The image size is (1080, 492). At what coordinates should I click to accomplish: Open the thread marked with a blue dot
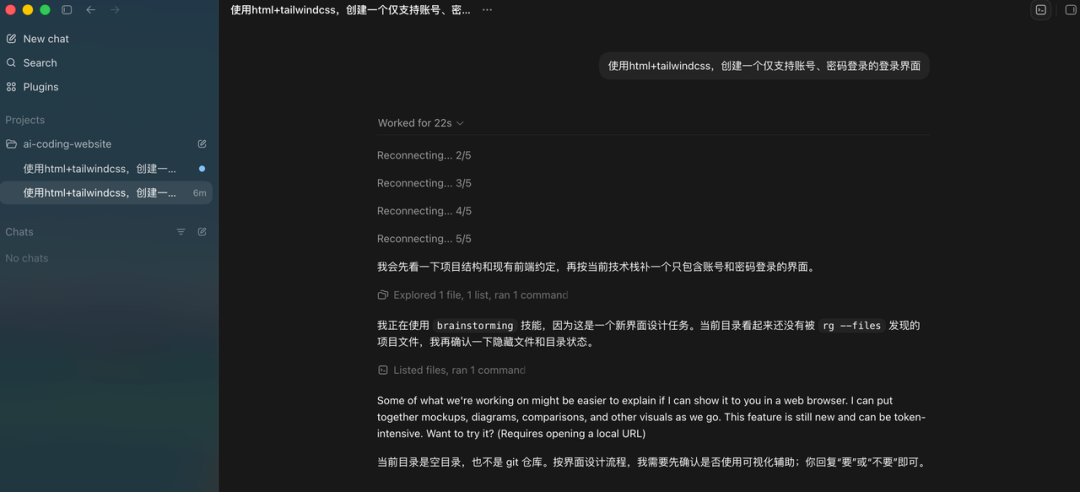pos(106,168)
